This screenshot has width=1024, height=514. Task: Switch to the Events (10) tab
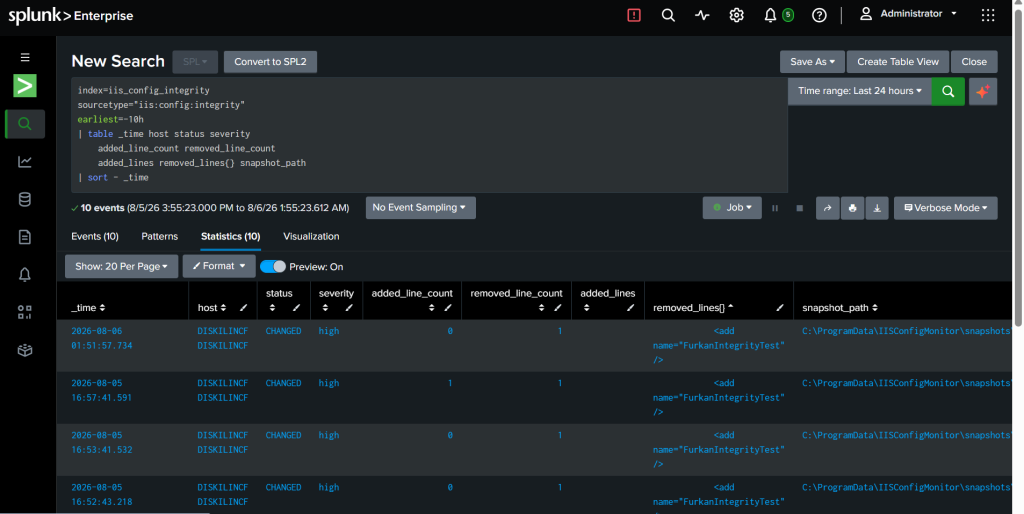click(95, 236)
